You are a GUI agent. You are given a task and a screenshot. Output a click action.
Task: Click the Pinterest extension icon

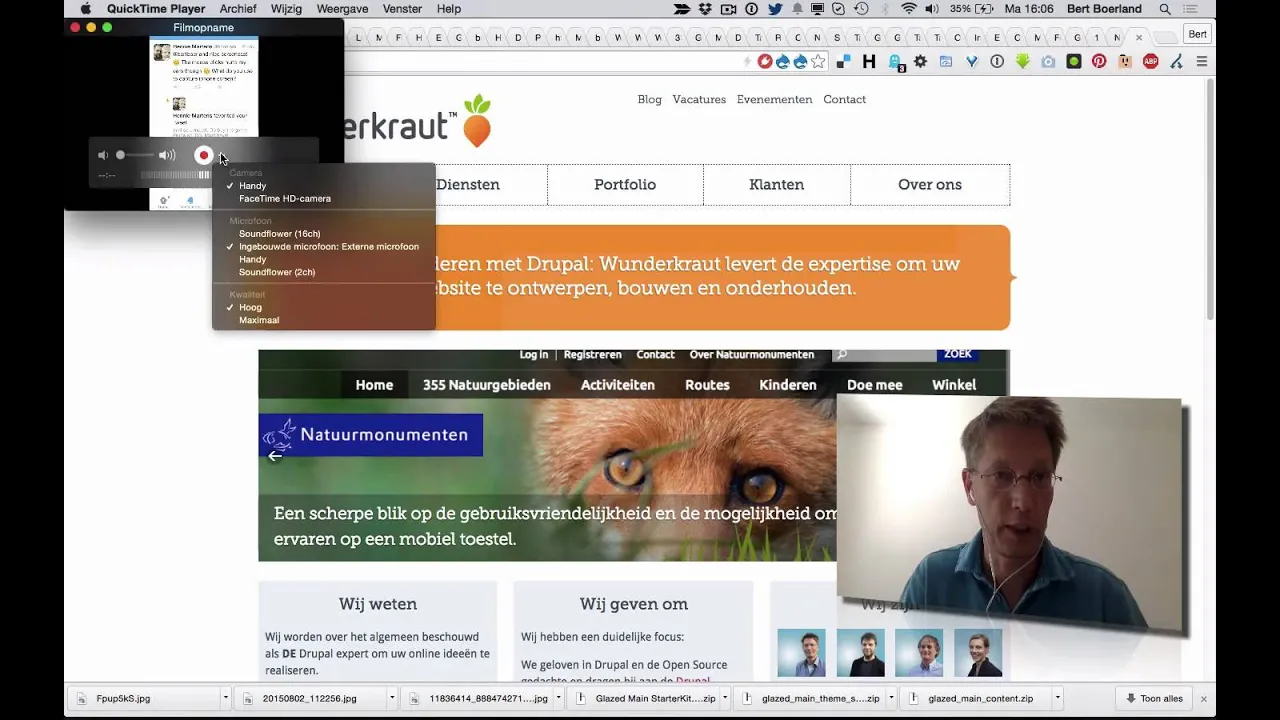click(x=1099, y=61)
